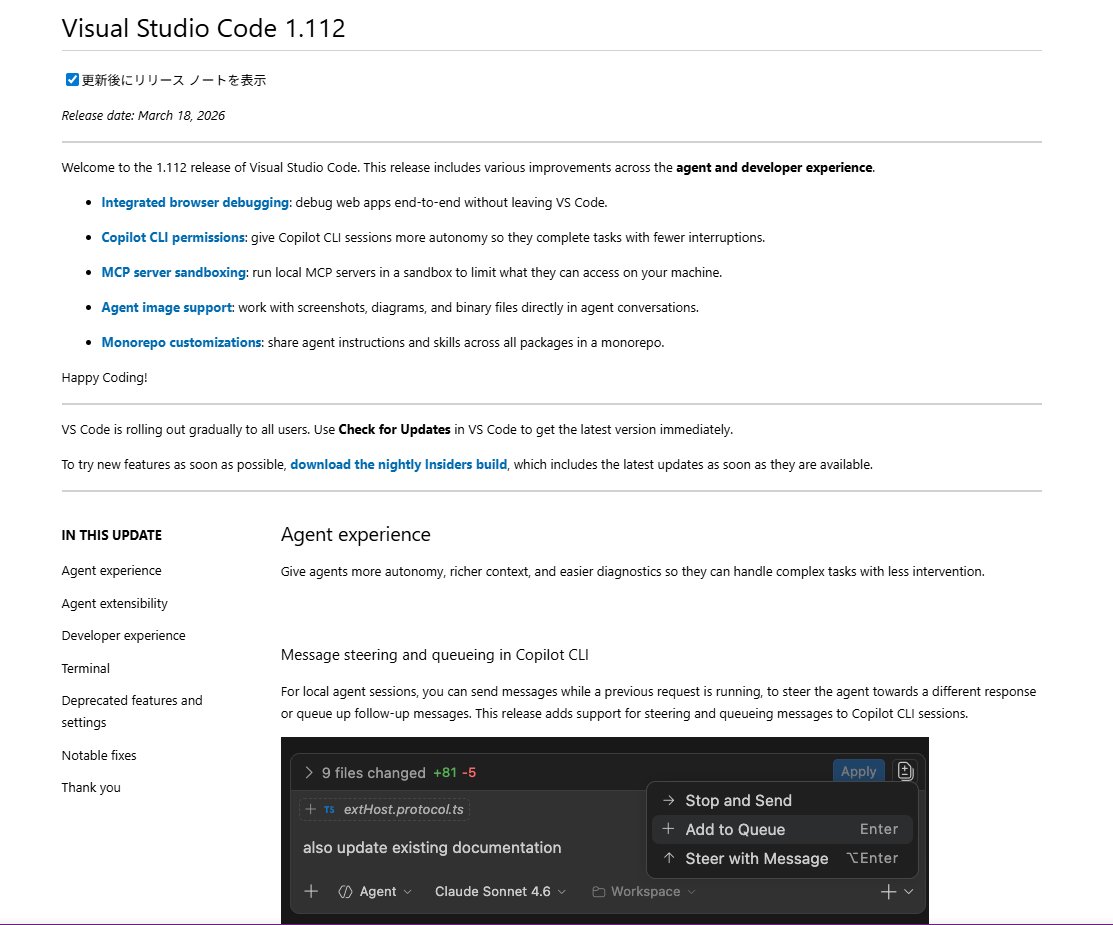The height and width of the screenshot is (925, 1113).
Task: Open the MCP server sandboxing link
Action: point(173,272)
